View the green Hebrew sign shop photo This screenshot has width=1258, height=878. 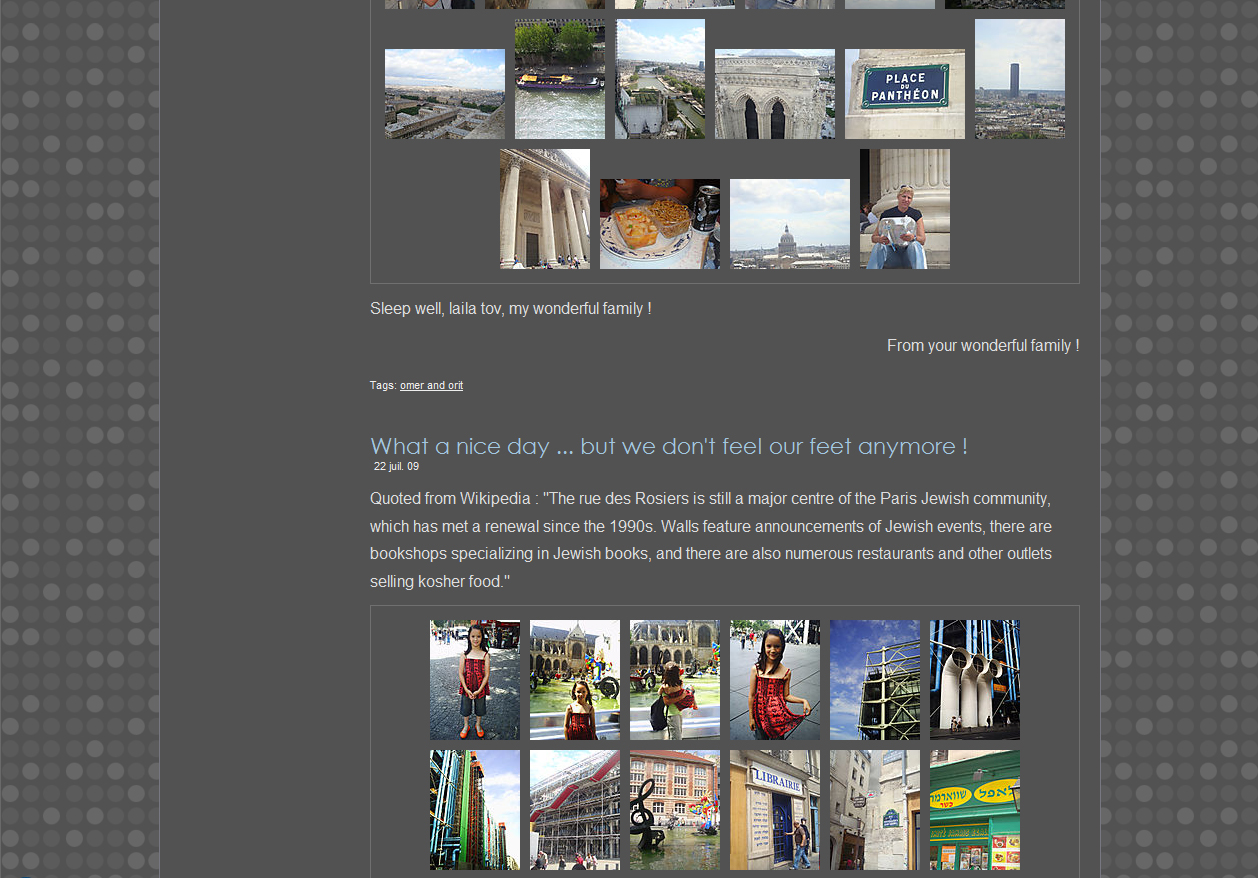[974, 810]
